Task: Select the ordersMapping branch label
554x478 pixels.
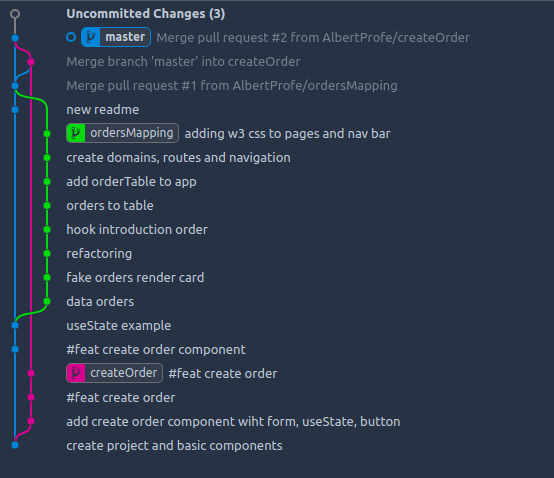Action: (x=123, y=133)
